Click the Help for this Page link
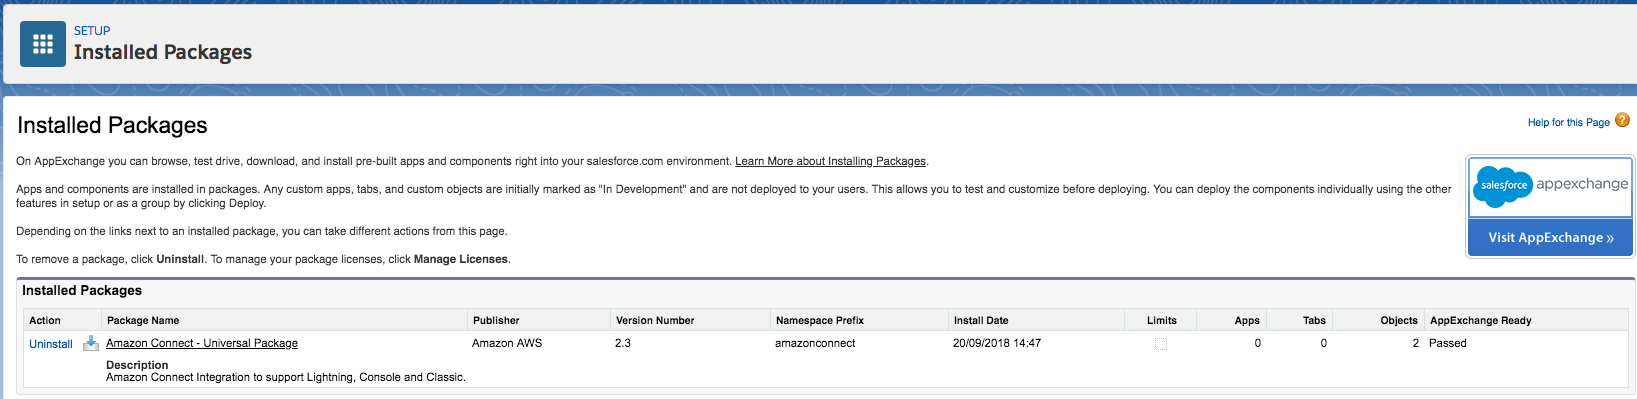The height and width of the screenshot is (399, 1637). [1568, 122]
